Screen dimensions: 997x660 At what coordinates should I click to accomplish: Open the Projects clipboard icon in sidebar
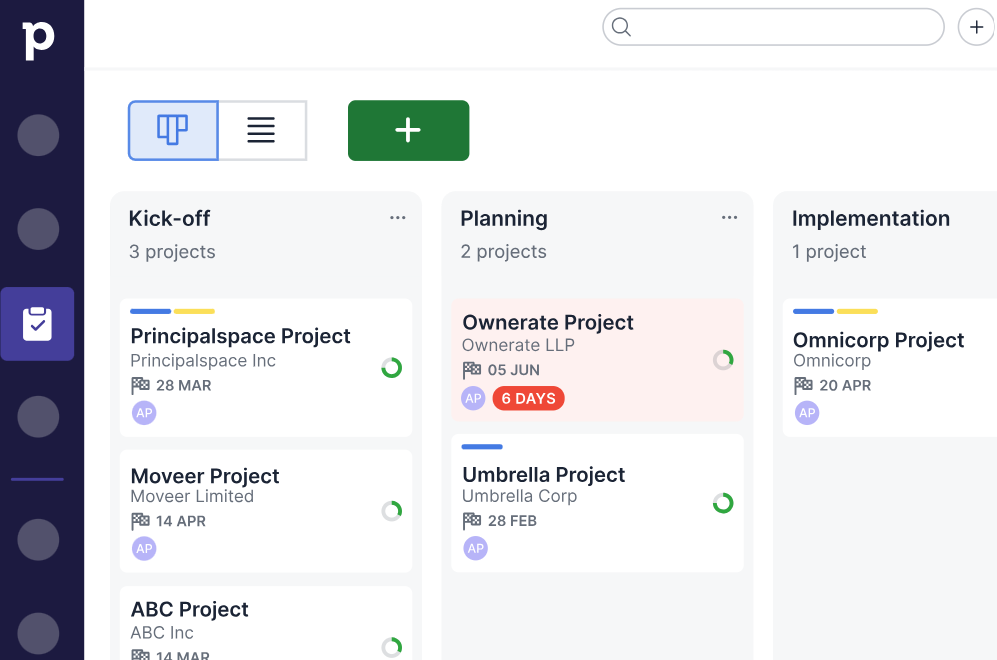pyautogui.click(x=37, y=324)
